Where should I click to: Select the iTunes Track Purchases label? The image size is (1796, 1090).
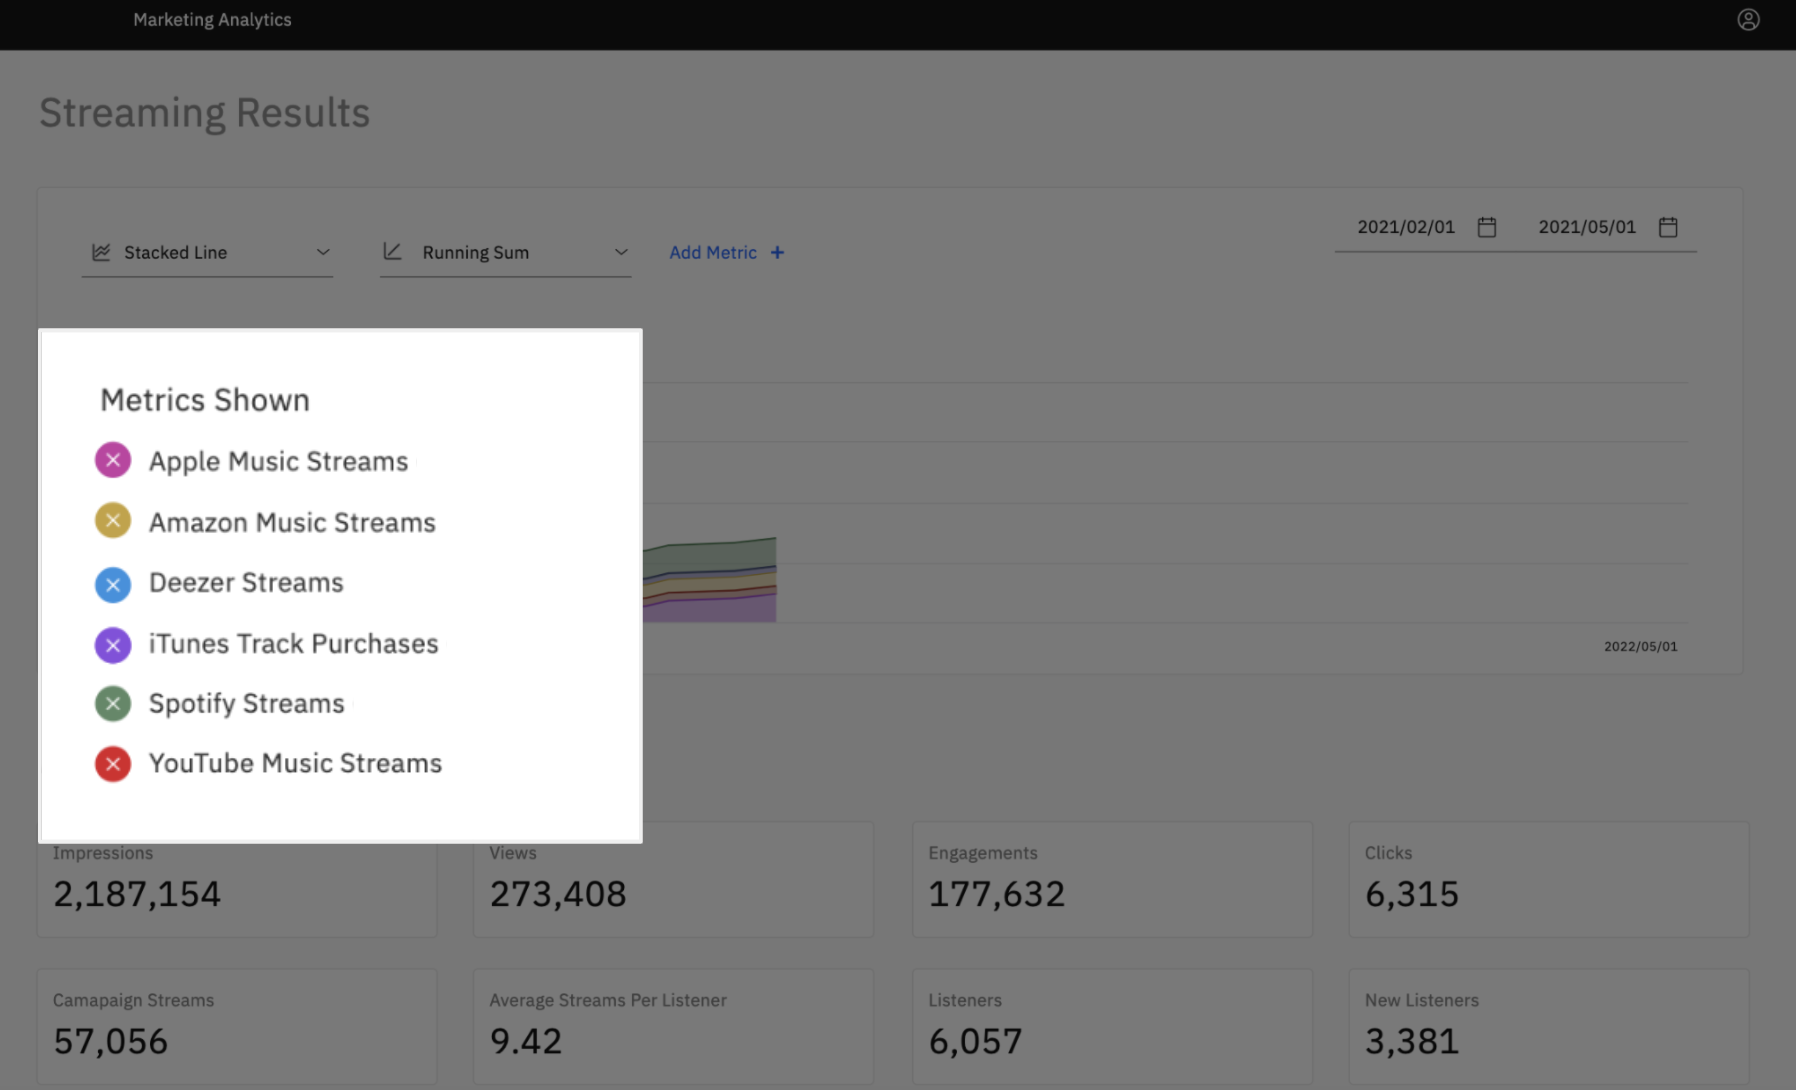tap(294, 643)
